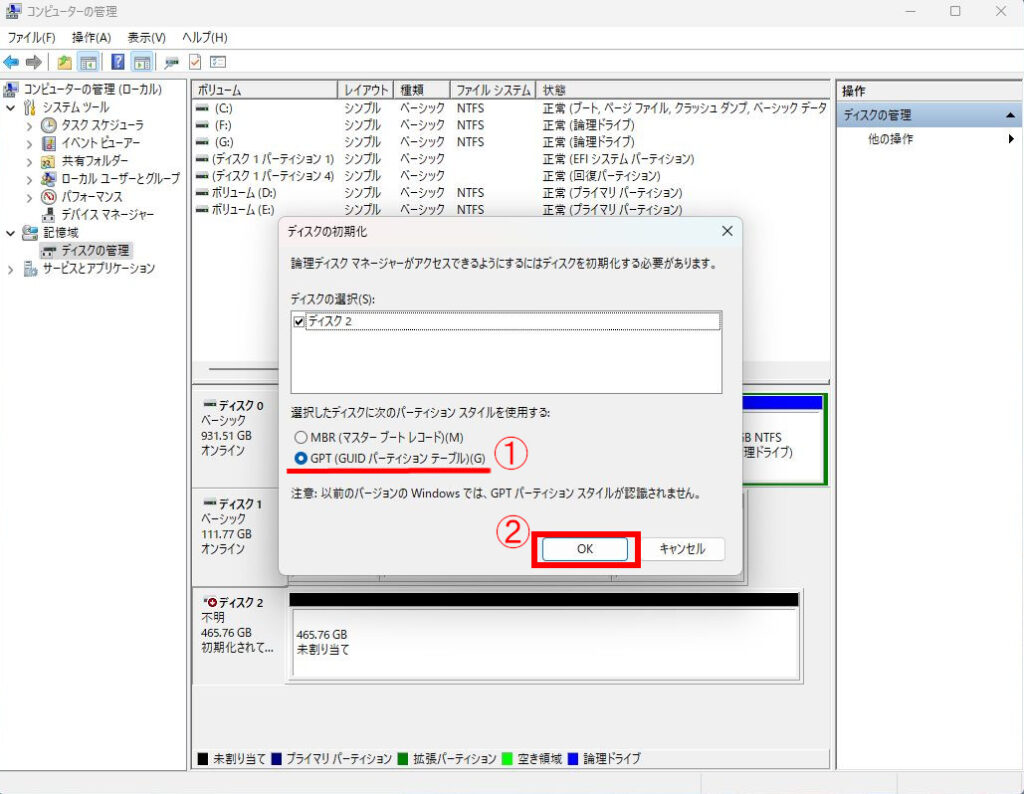Toggle the Show/Hide Console Tree toolbar icon
Screen dimensions: 1024x794
point(88,62)
